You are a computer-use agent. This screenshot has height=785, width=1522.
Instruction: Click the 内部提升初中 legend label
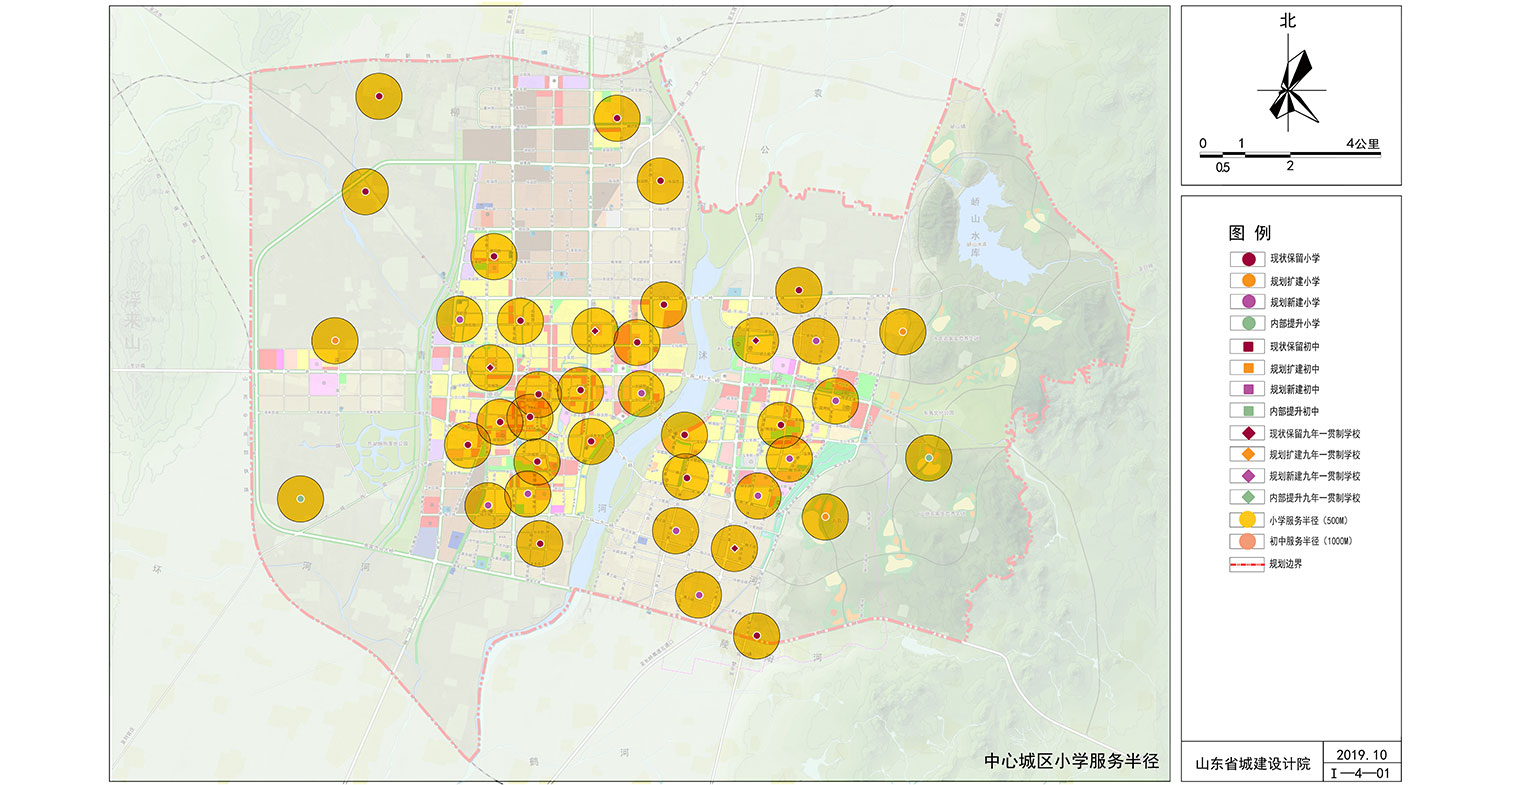click(x=1295, y=412)
